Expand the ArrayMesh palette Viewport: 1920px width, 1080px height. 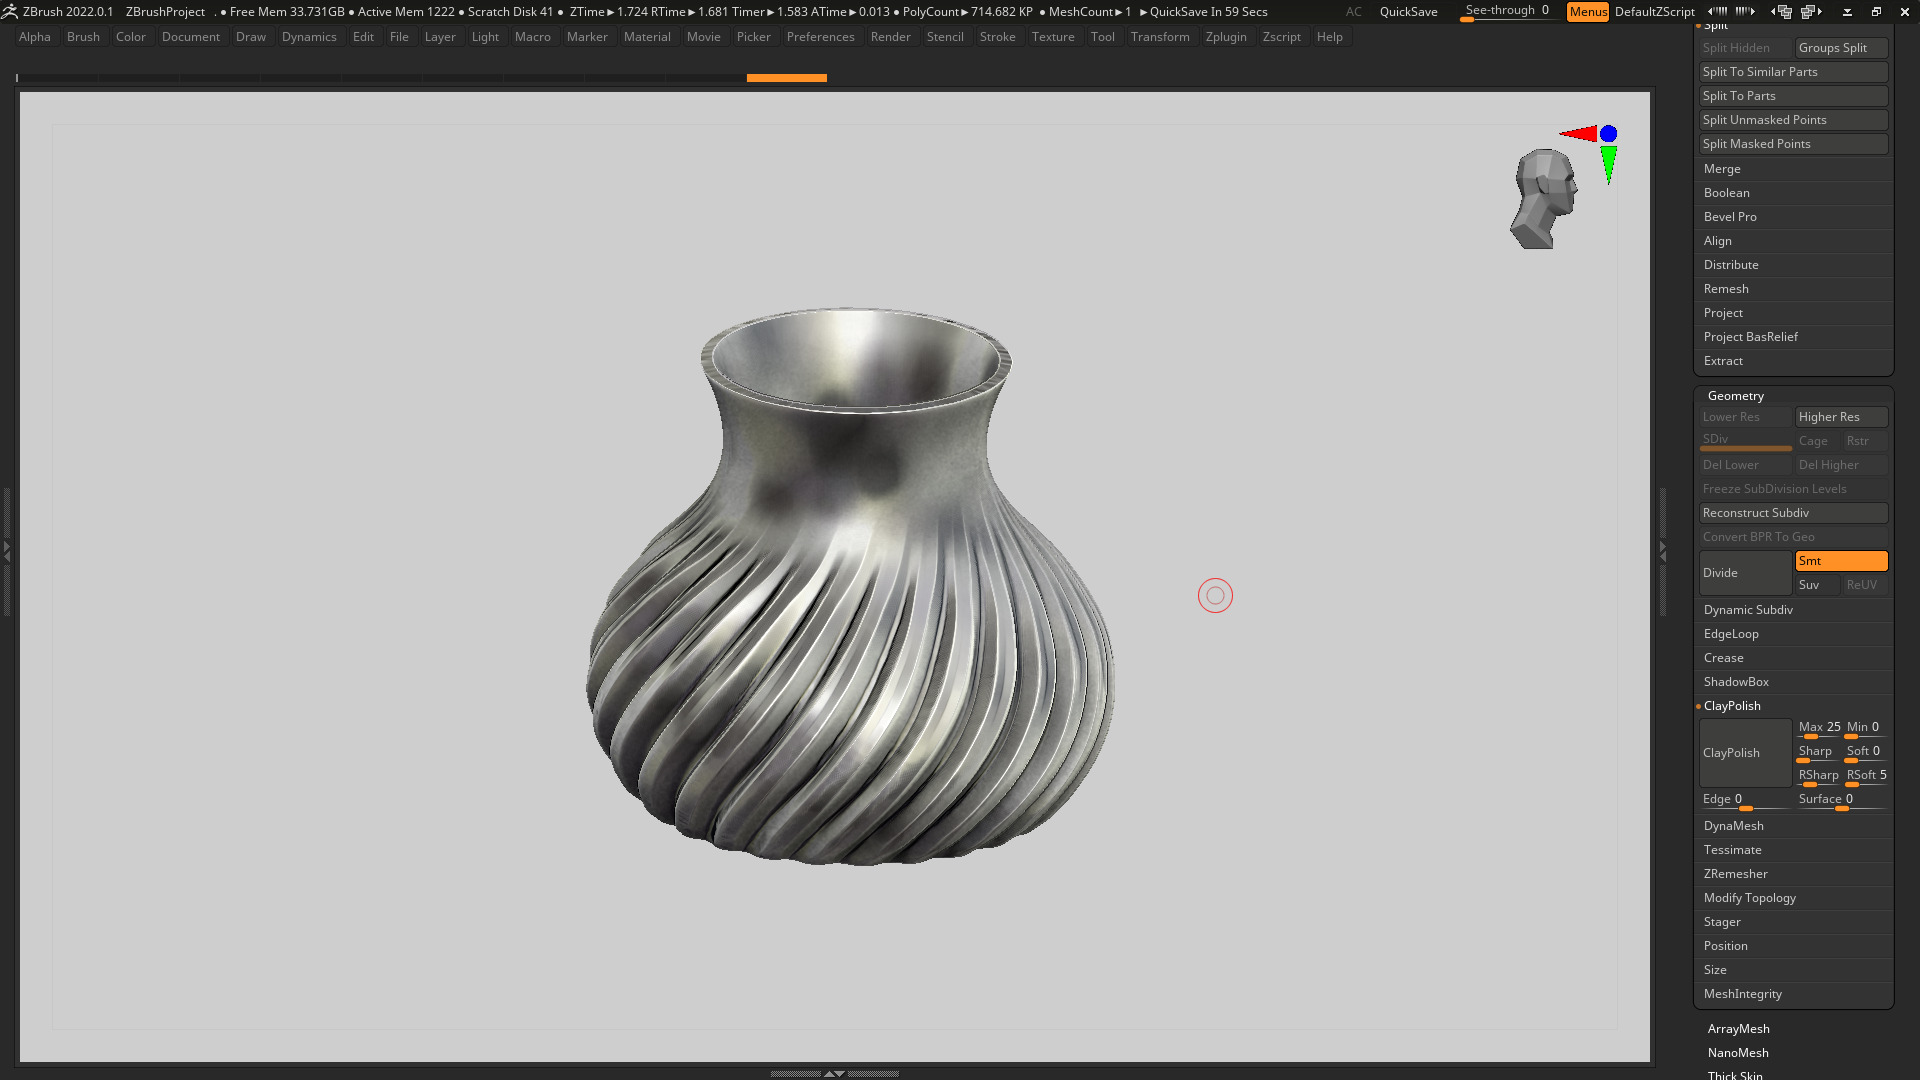coord(1738,1029)
